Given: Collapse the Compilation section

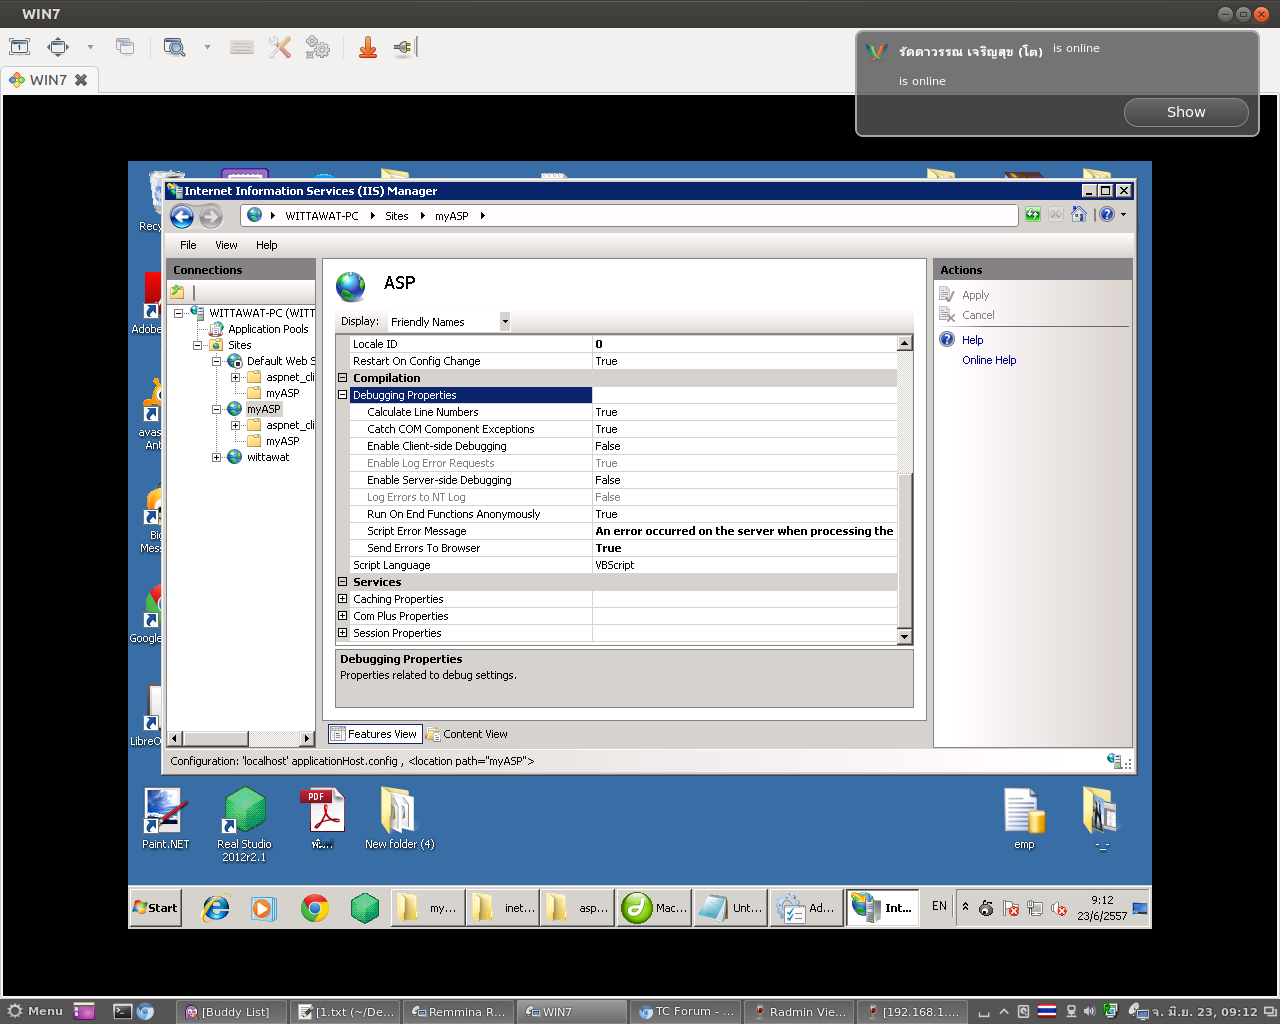Looking at the screenshot, I should pyautogui.click(x=343, y=378).
